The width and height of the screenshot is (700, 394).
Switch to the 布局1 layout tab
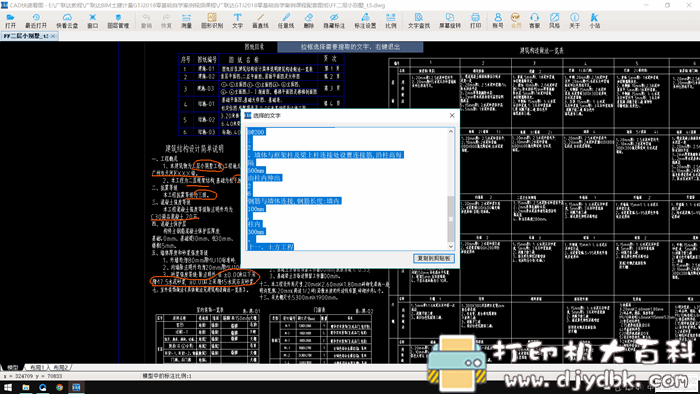point(36,367)
